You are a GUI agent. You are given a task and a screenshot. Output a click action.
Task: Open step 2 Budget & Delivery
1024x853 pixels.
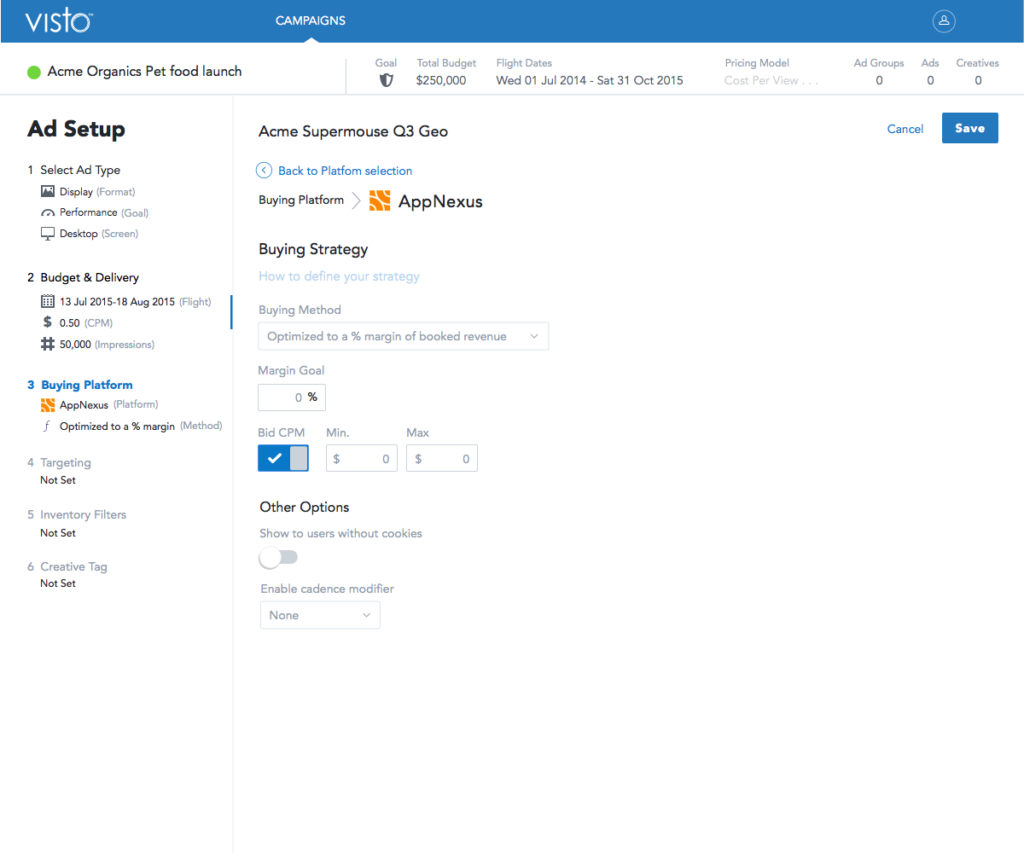(x=83, y=278)
